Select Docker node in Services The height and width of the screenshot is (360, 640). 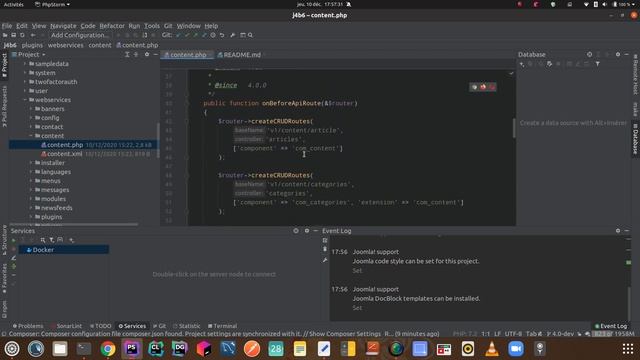(64, 249)
